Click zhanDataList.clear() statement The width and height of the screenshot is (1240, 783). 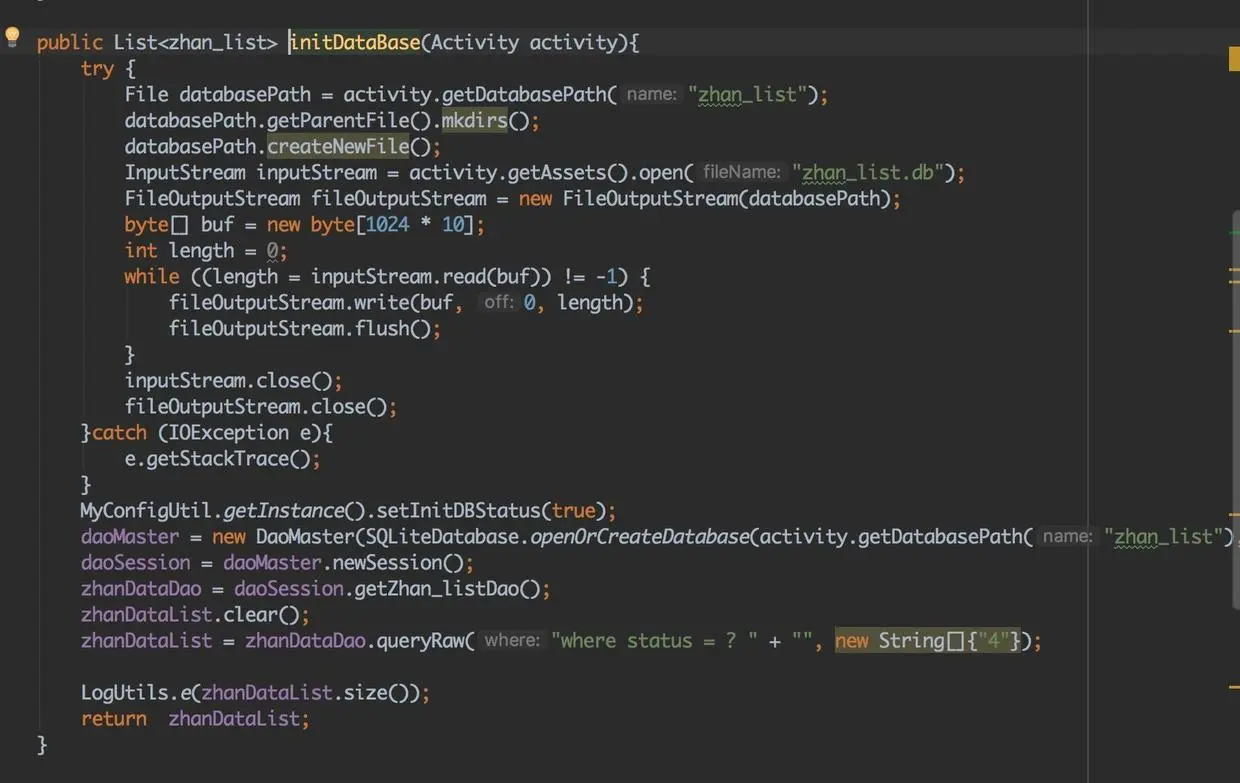[196, 614]
